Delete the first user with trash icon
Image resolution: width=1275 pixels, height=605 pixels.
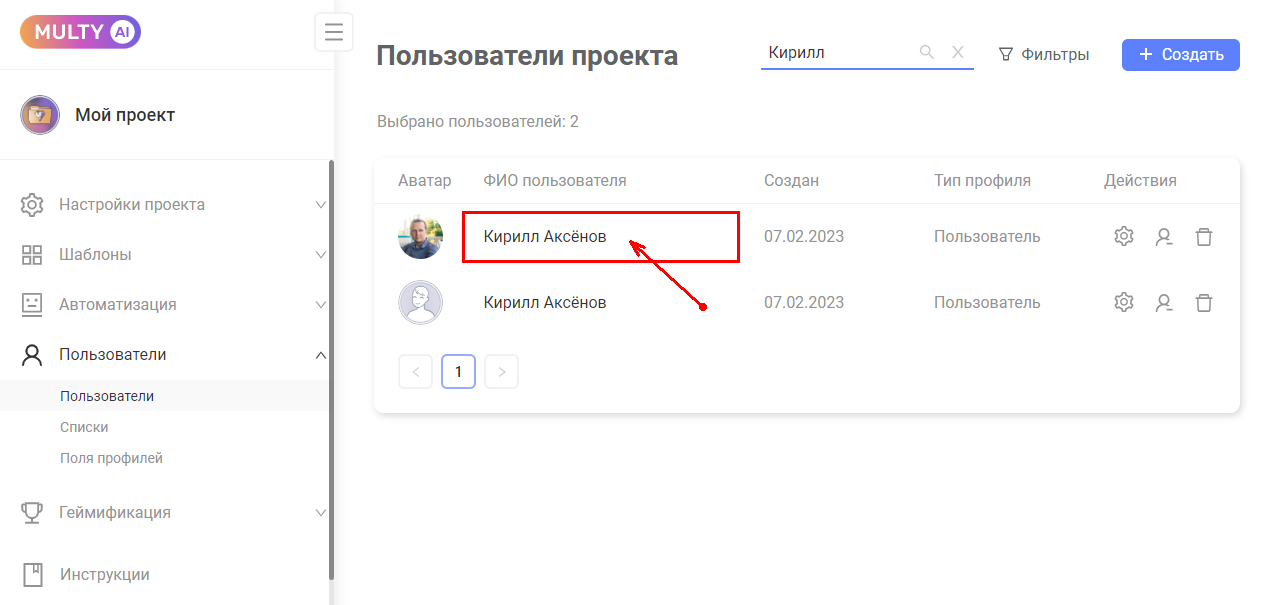[x=1204, y=237]
